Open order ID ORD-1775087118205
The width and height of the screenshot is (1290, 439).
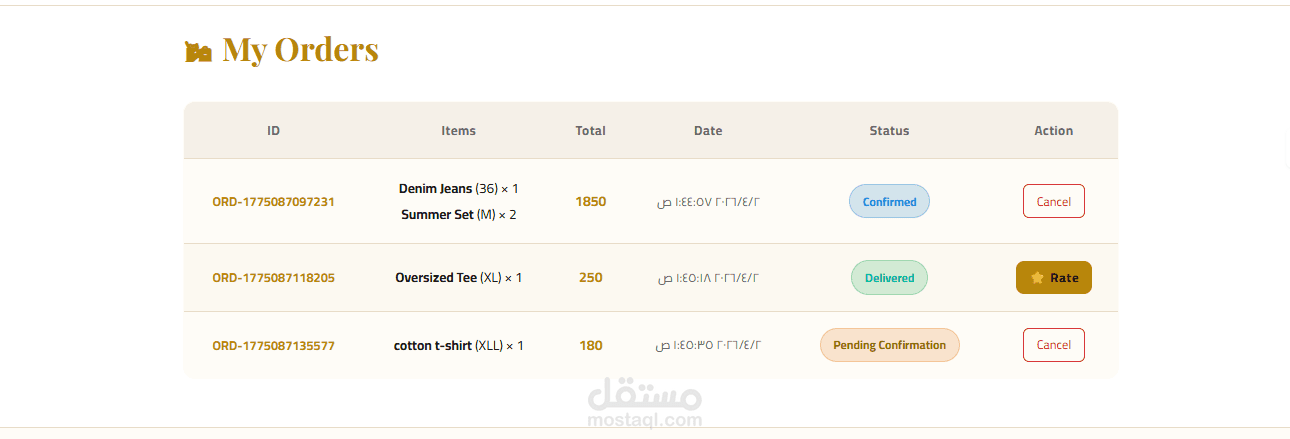tap(273, 278)
